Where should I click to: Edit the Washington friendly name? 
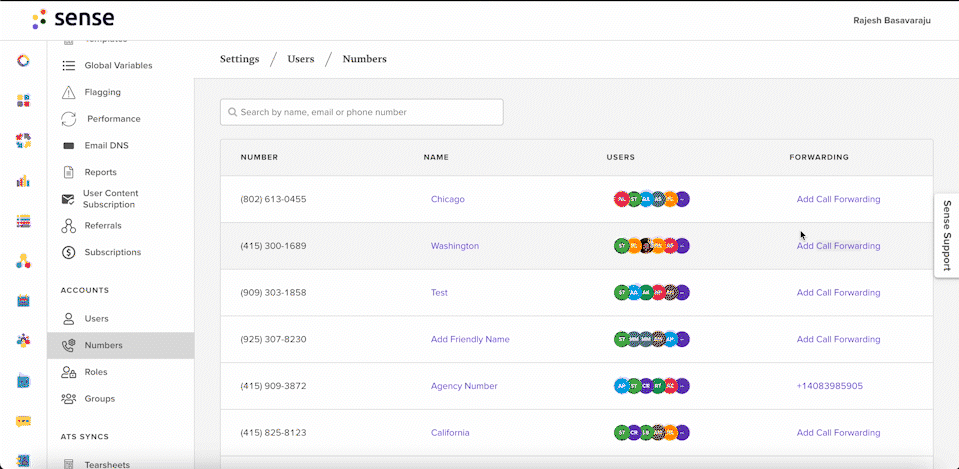point(455,246)
